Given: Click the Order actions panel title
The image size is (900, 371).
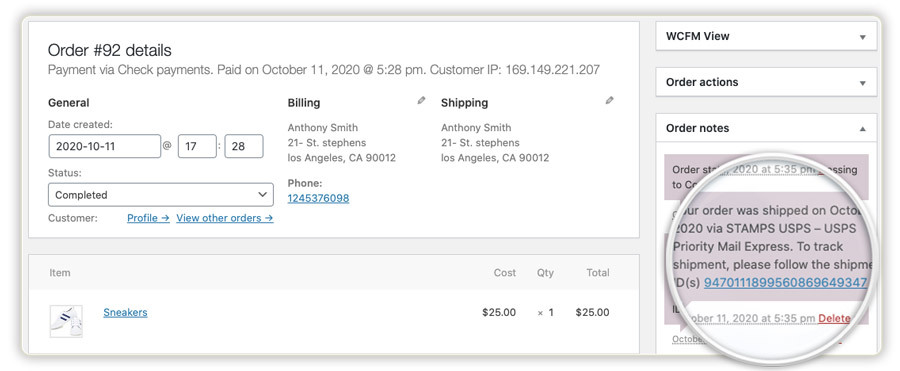Looking at the screenshot, I should pyautogui.click(x=702, y=82).
